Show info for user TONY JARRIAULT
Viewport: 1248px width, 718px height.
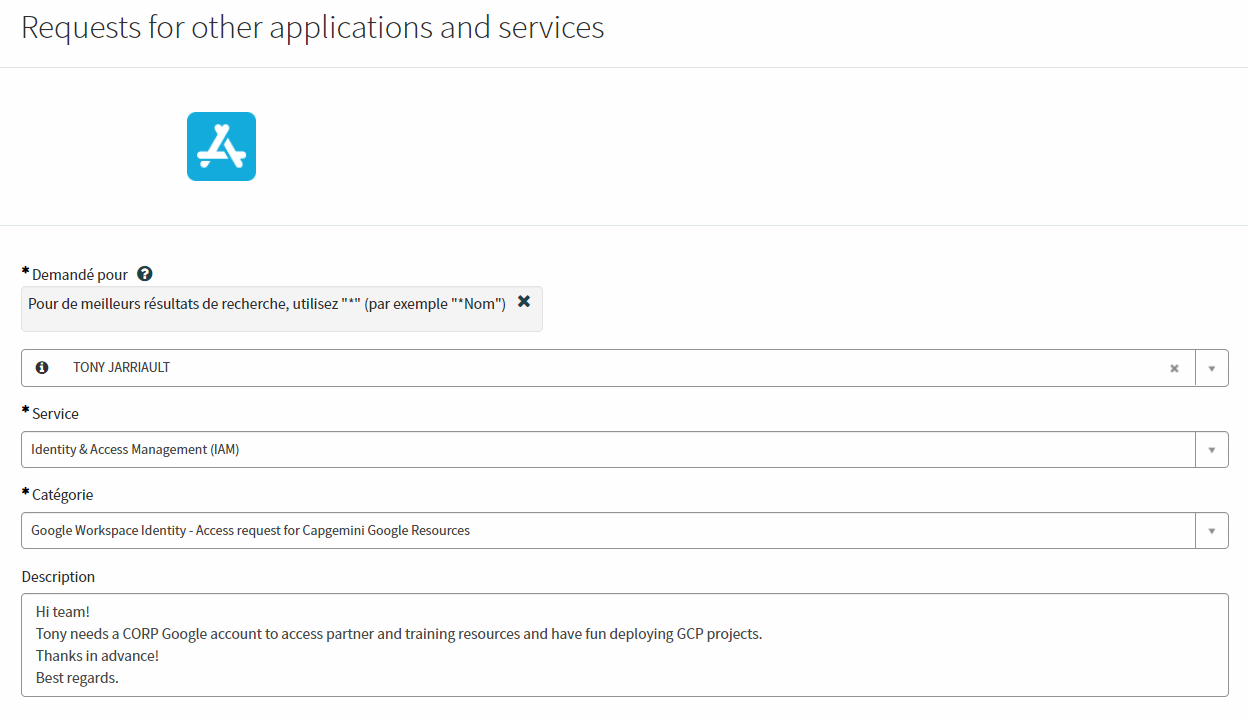[42, 368]
